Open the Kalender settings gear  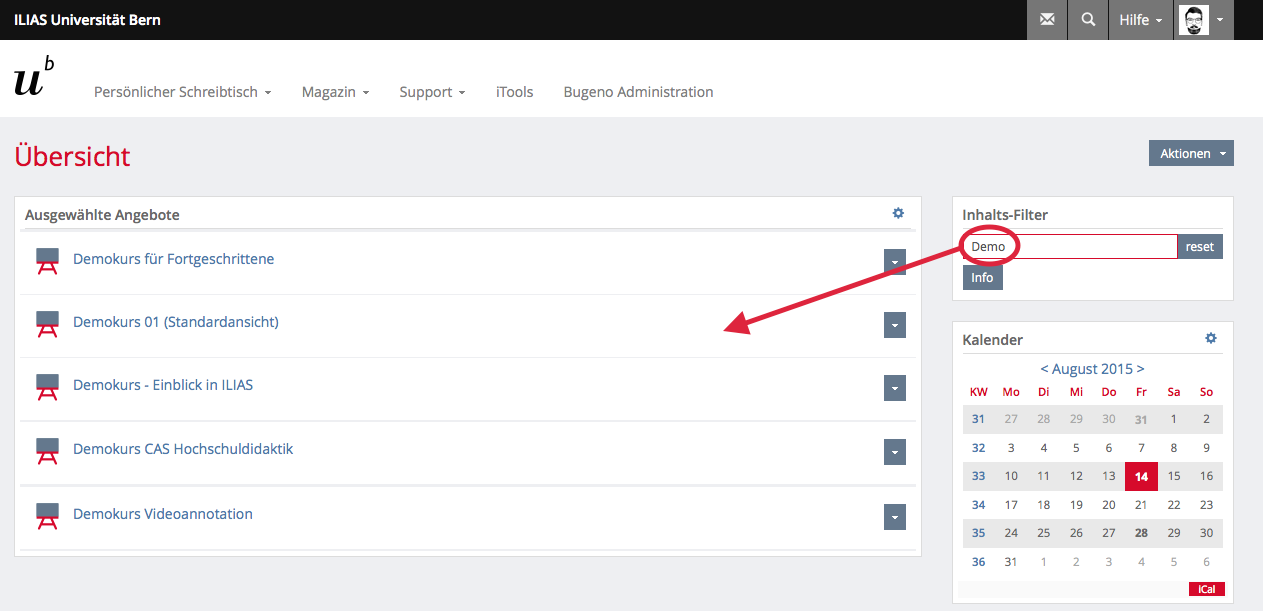coord(1211,339)
